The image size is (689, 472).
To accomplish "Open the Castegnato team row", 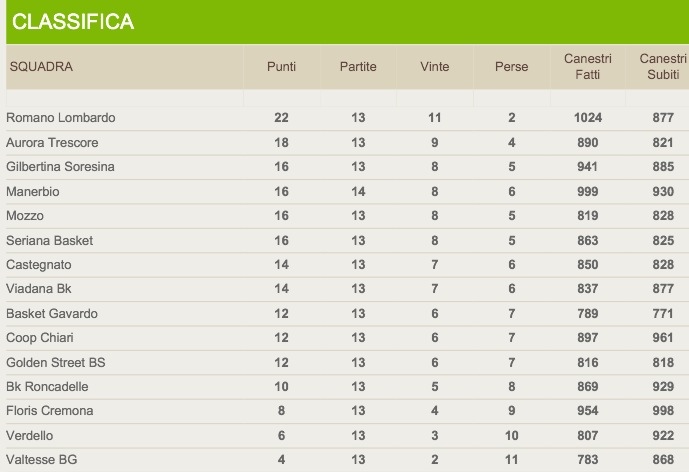I will point(38,265).
